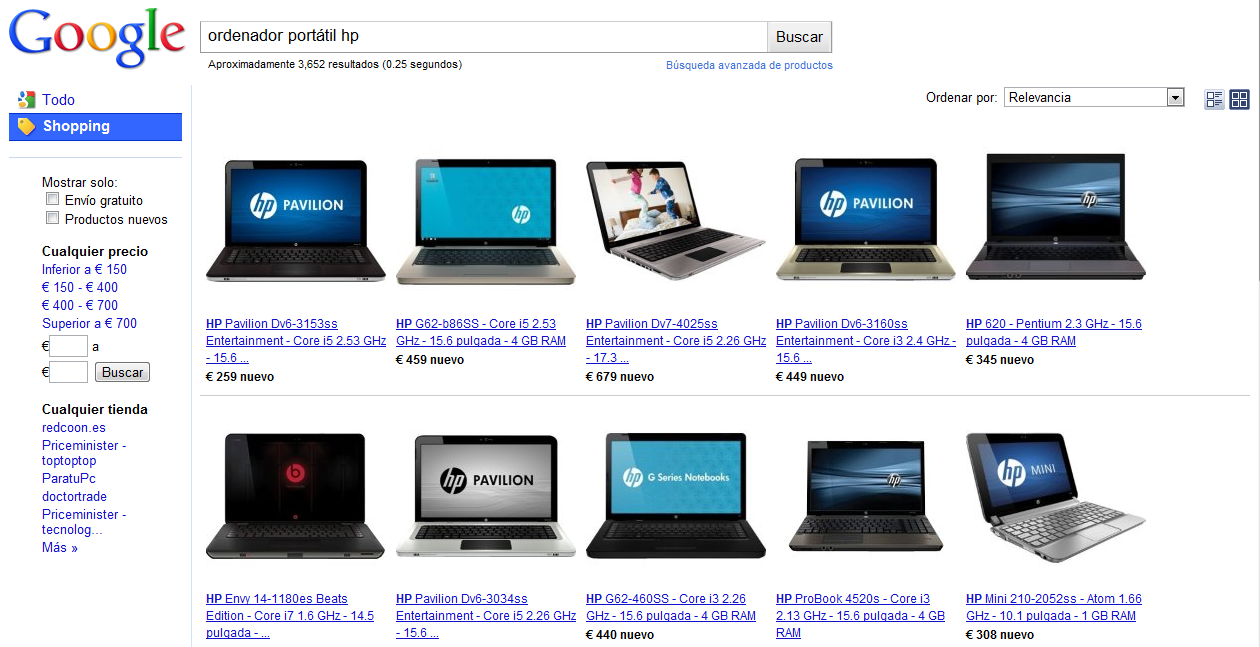Click the € 449 nuevo price
The image size is (1260, 647).
(810, 377)
